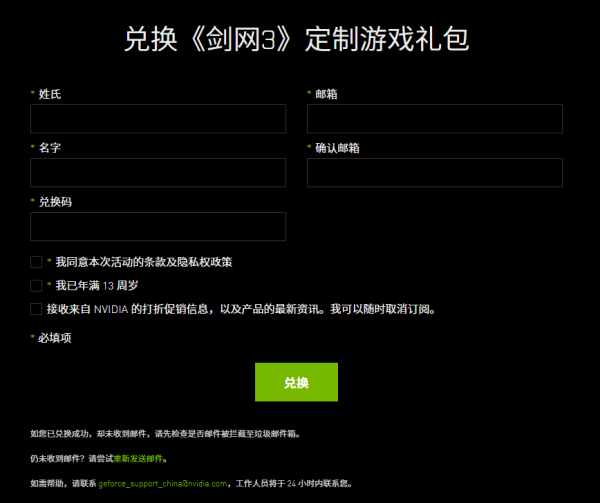Click the 名字 label text above the field
Image resolution: width=600 pixels, height=503 pixels.
click(x=50, y=148)
